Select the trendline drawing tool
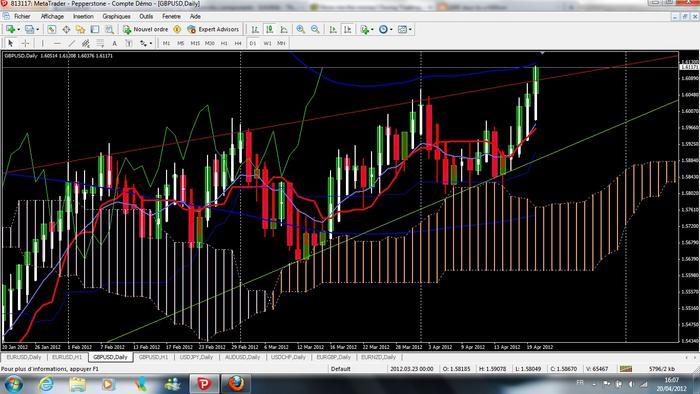Image resolution: width=700 pixels, height=394 pixels. pos(71,43)
